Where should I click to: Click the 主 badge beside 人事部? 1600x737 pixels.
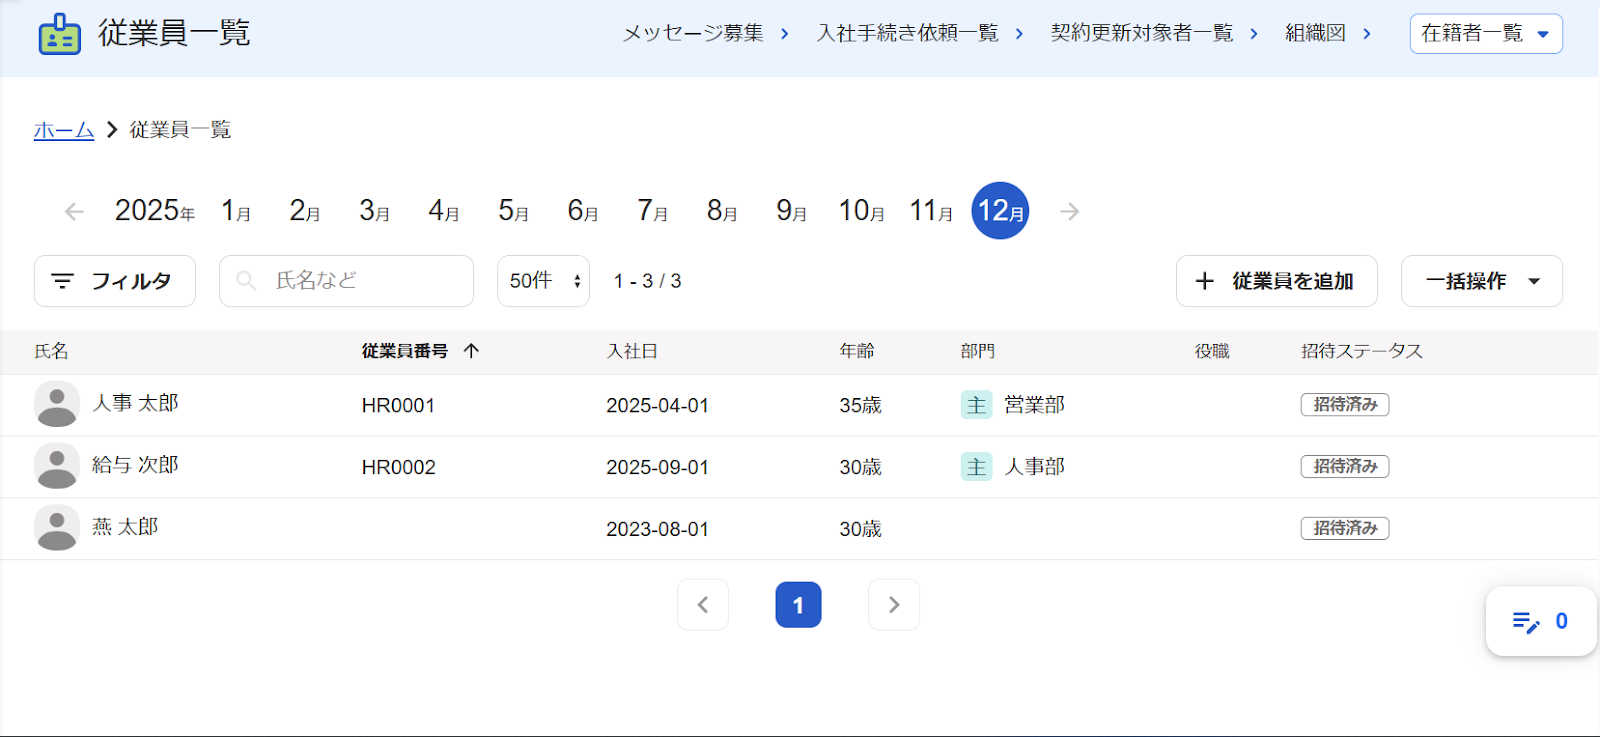point(976,467)
